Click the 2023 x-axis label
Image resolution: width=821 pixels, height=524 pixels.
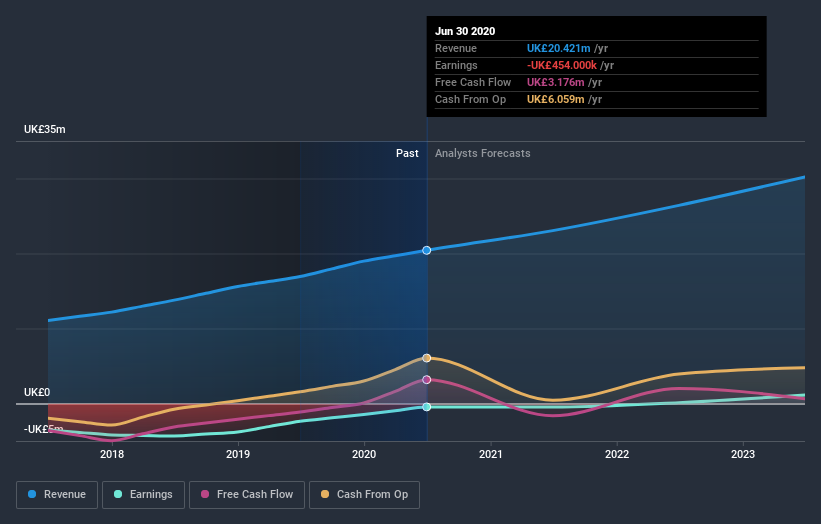pyautogui.click(x=743, y=454)
